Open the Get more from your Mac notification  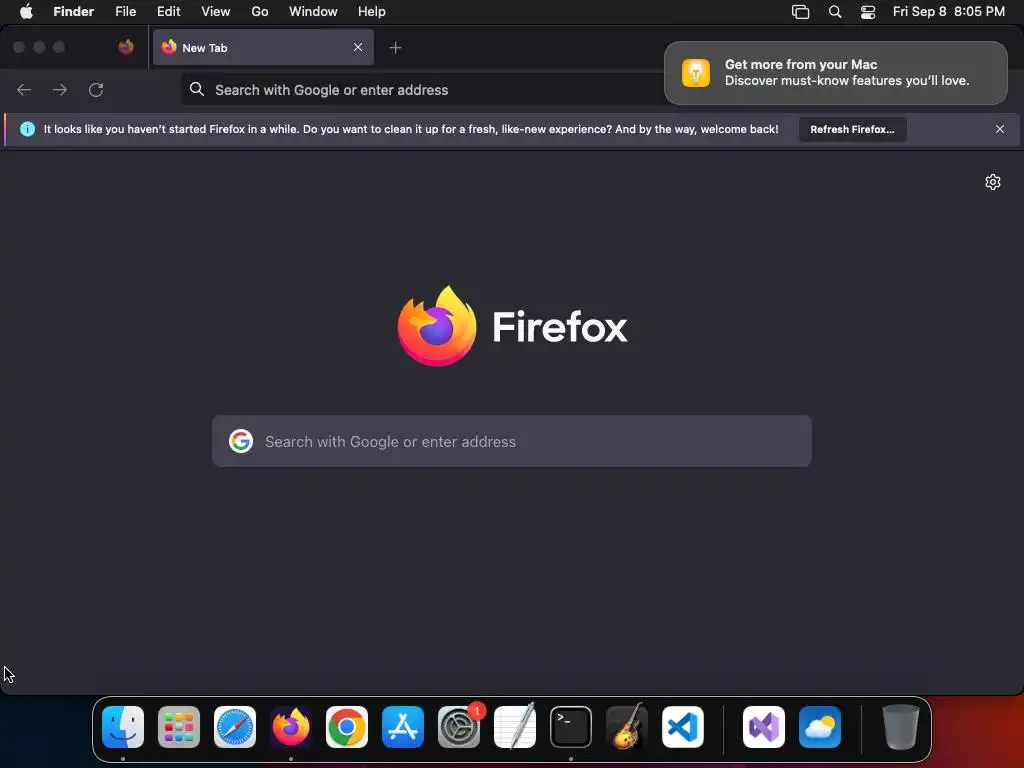coord(836,72)
